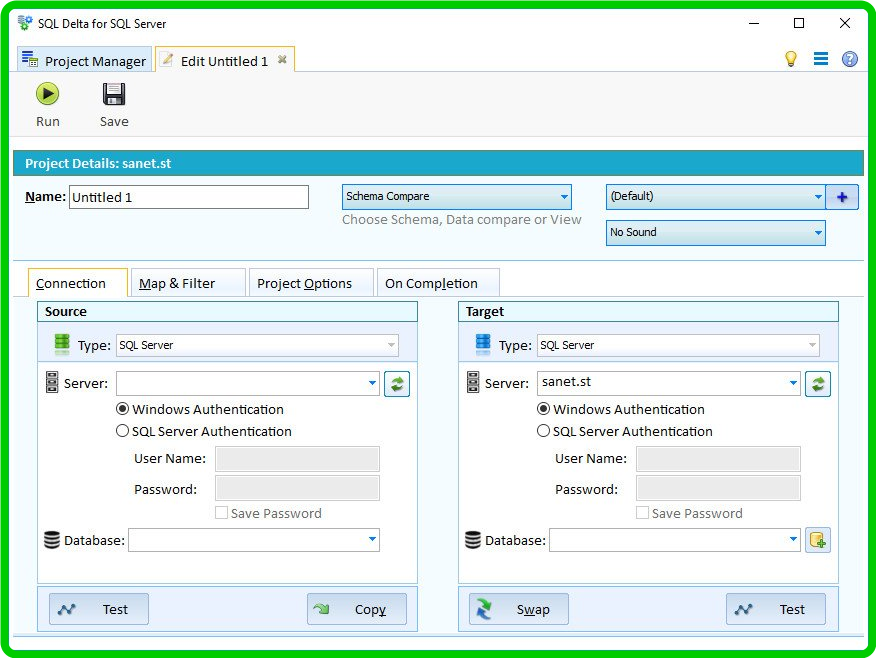Click the Target User Name field

coord(718,459)
